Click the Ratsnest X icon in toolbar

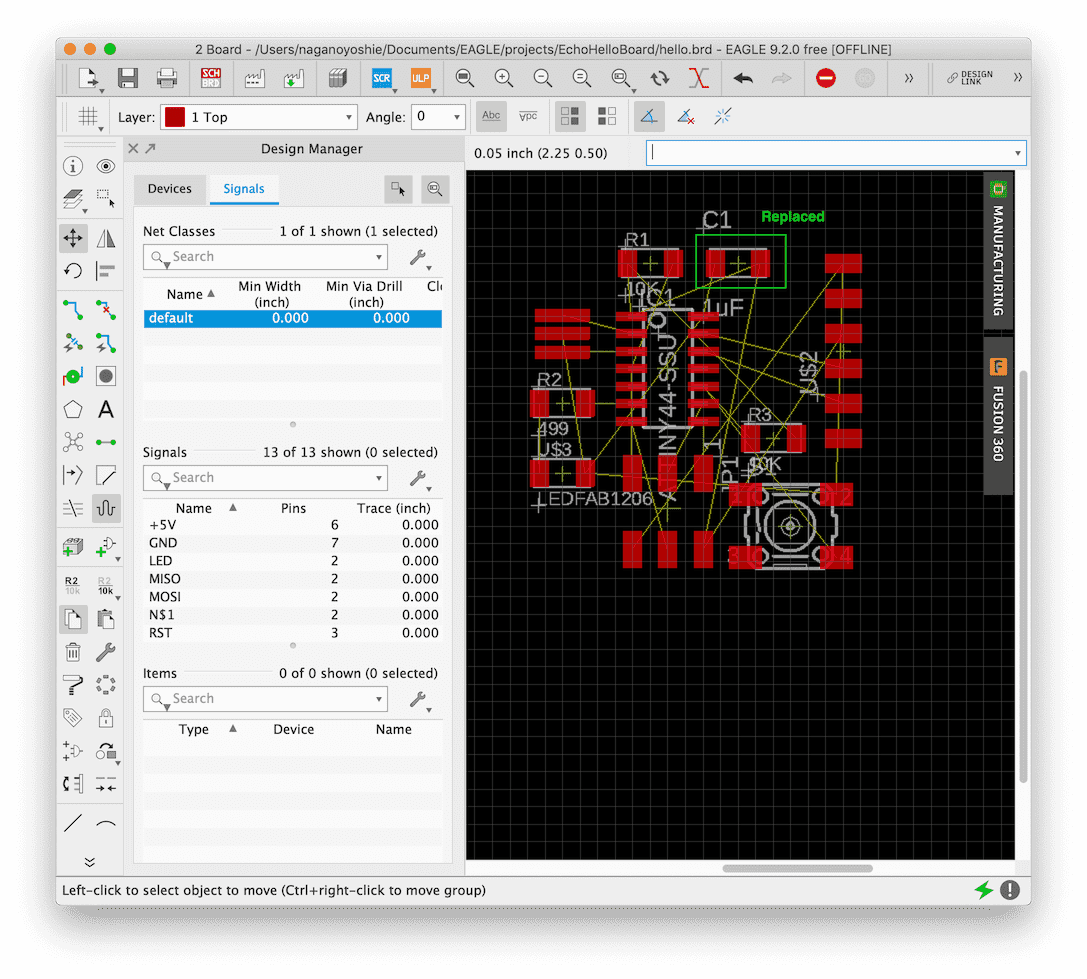pos(699,78)
